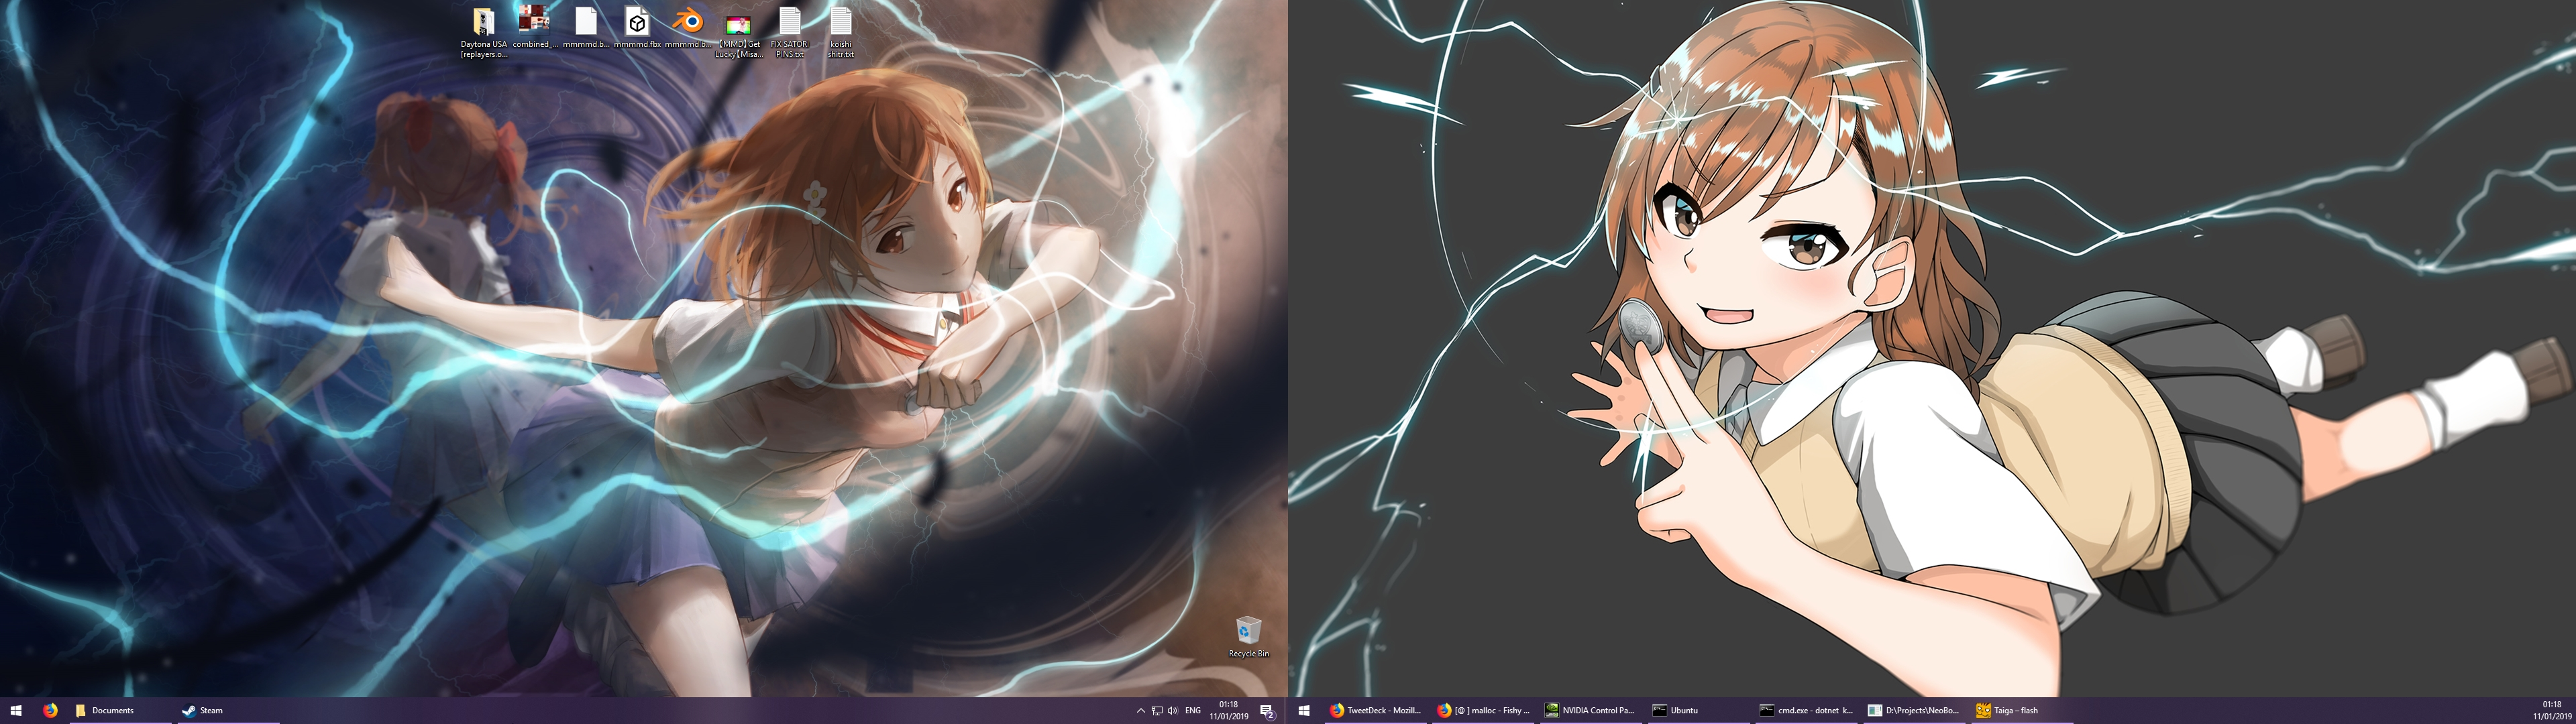
Task: Open the combined_ image file on desktop
Action: click(x=535, y=27)
